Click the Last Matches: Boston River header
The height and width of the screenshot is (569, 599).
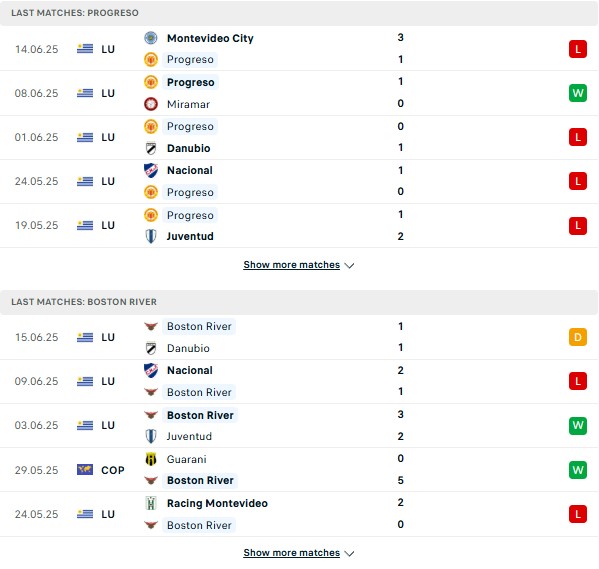[x=300, y=302]
